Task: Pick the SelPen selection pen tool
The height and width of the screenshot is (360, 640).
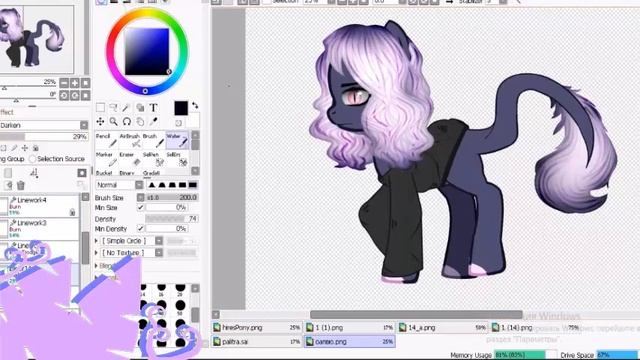Action: [x=153, y=160]
